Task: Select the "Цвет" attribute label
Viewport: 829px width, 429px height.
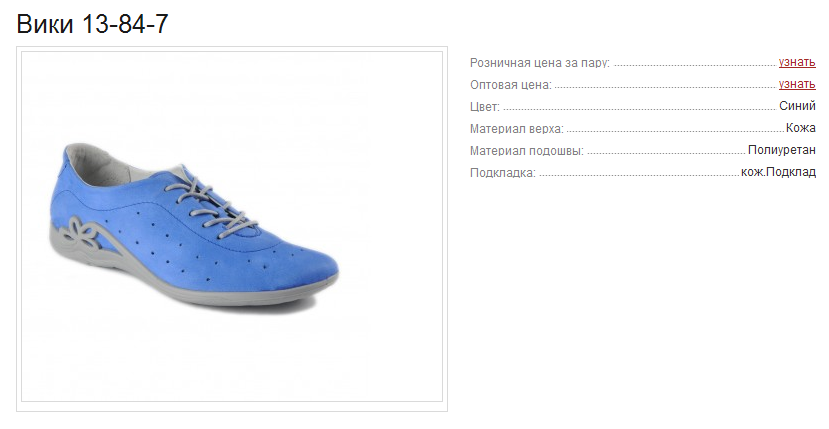Action: [485, 107]
